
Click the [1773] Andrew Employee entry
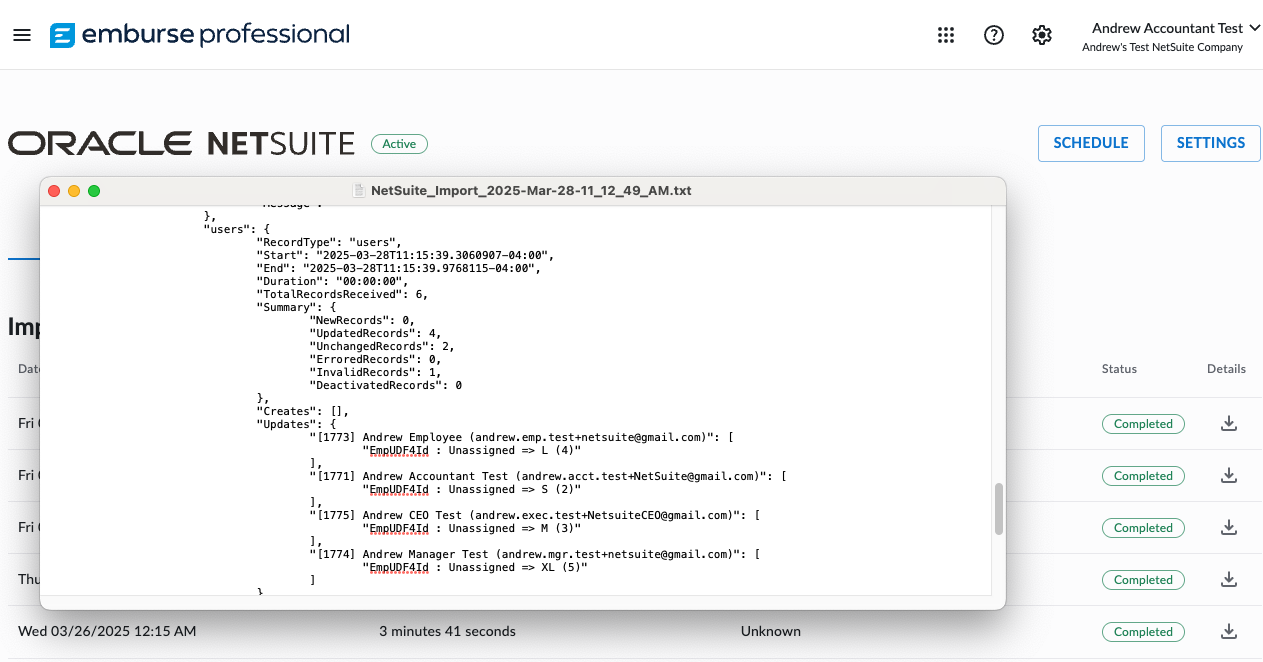coord(522,437)
